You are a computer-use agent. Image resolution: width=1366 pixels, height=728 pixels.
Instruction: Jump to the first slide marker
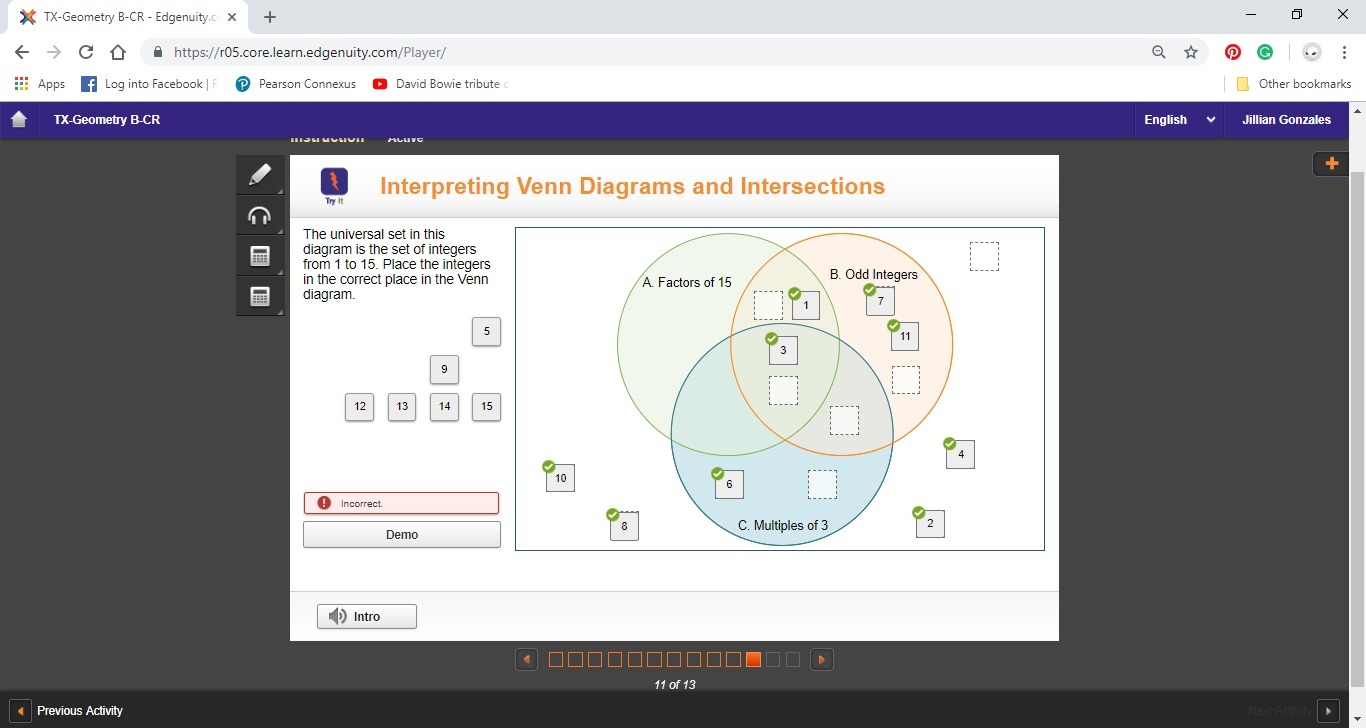click(556, 660)
